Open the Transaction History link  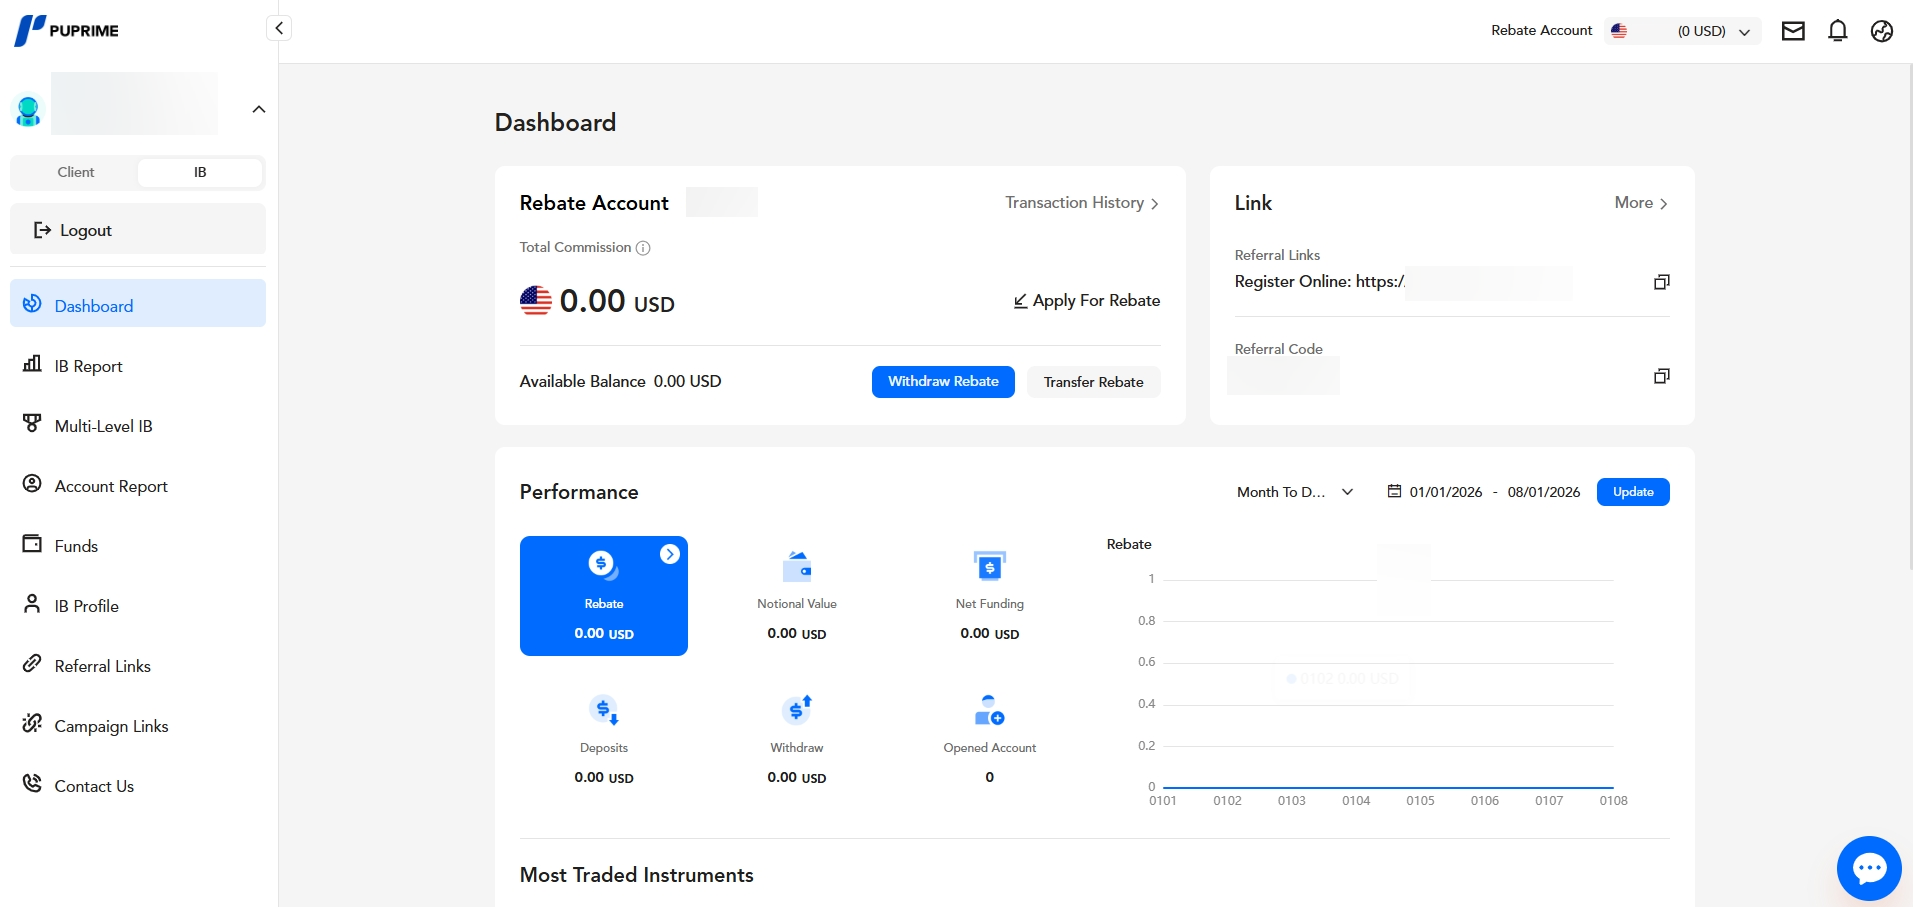1081,203
